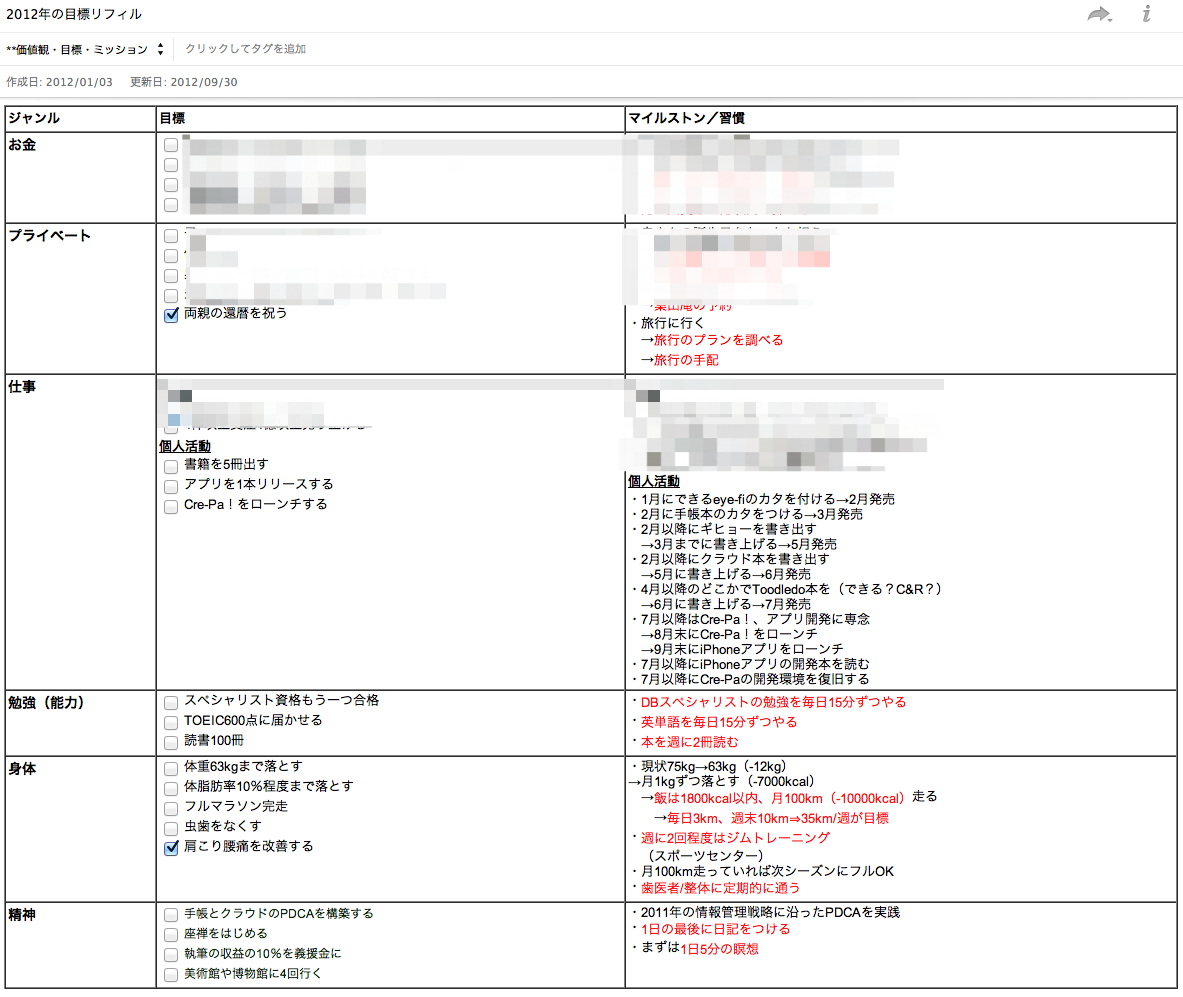Click the note title 2012年の目標リフィル
This screenshot has width=1183, height=997.
(74, 14)
